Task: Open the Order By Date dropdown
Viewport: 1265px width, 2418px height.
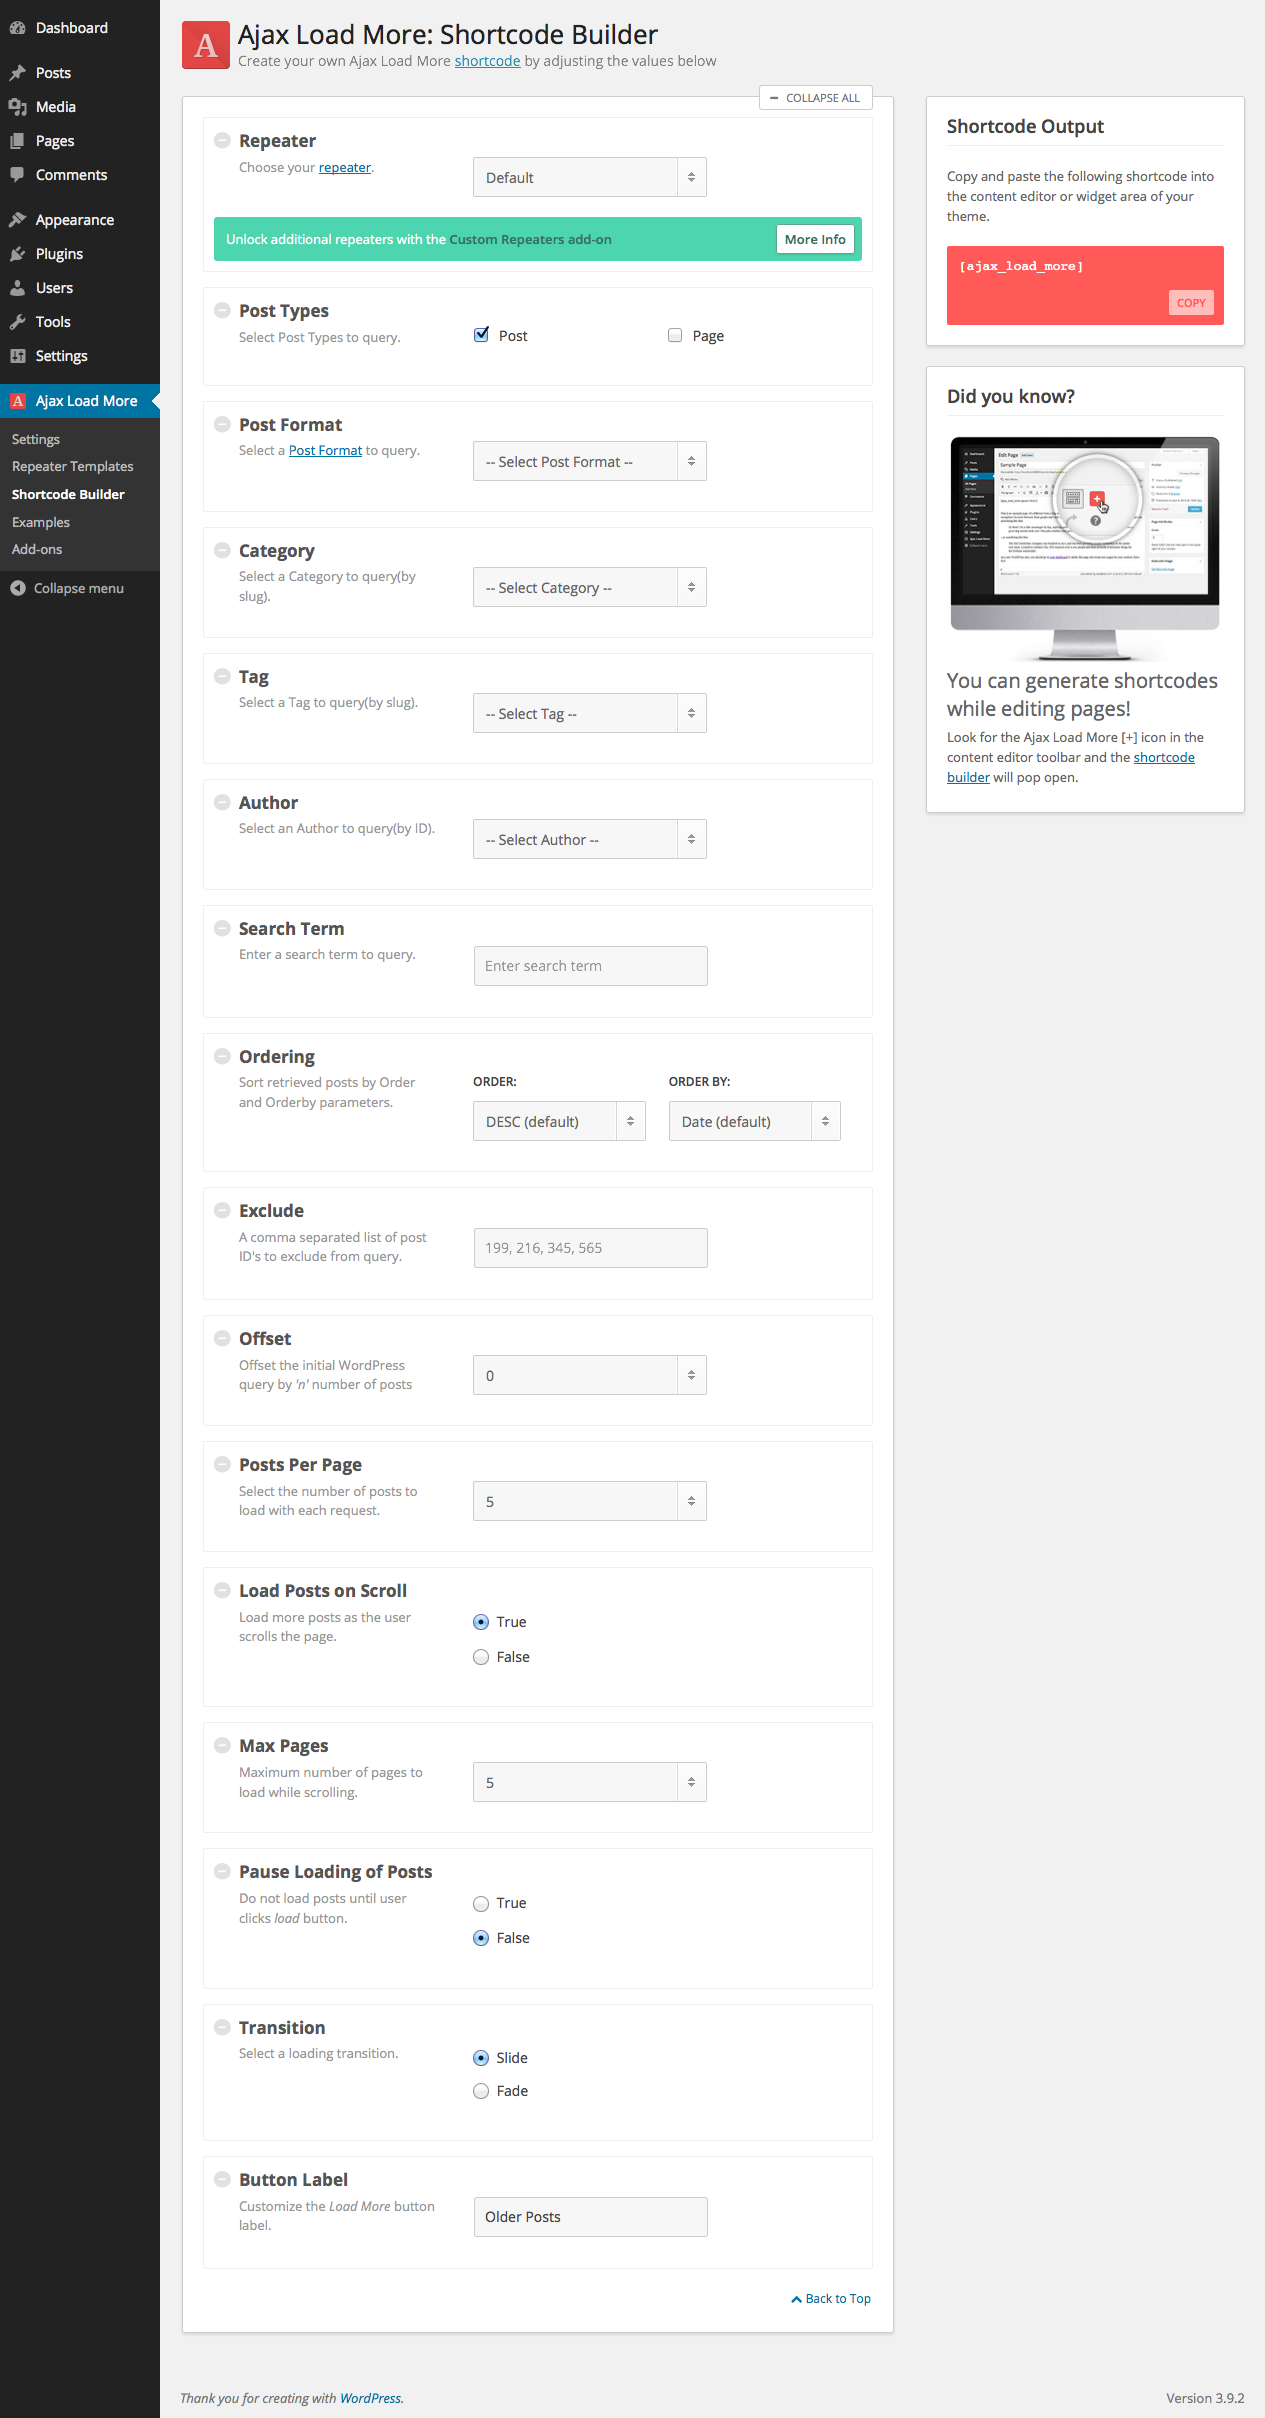Action: coord(754,1122)
